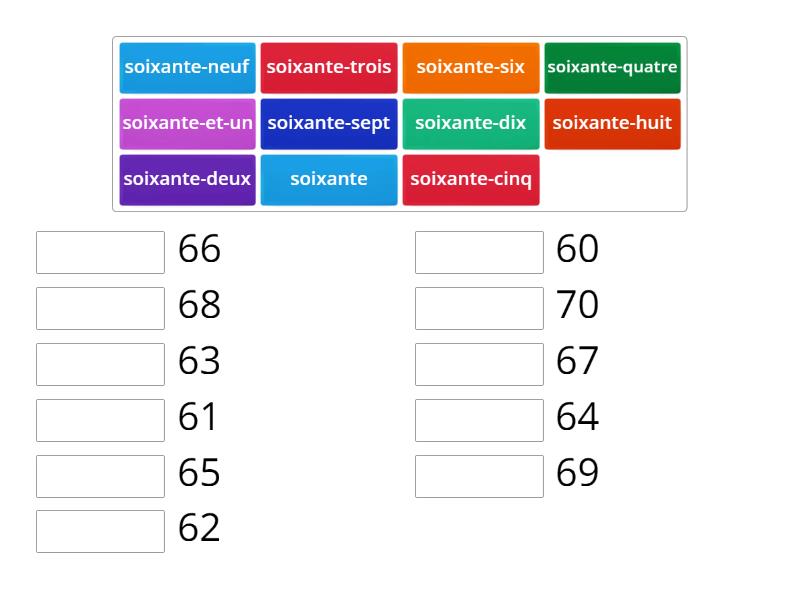Image resolution: width=800 pixels, height=600 pixels.
Task: Click the soixante-sept tile
Action: pyautogui.click(x=329, y=124)
